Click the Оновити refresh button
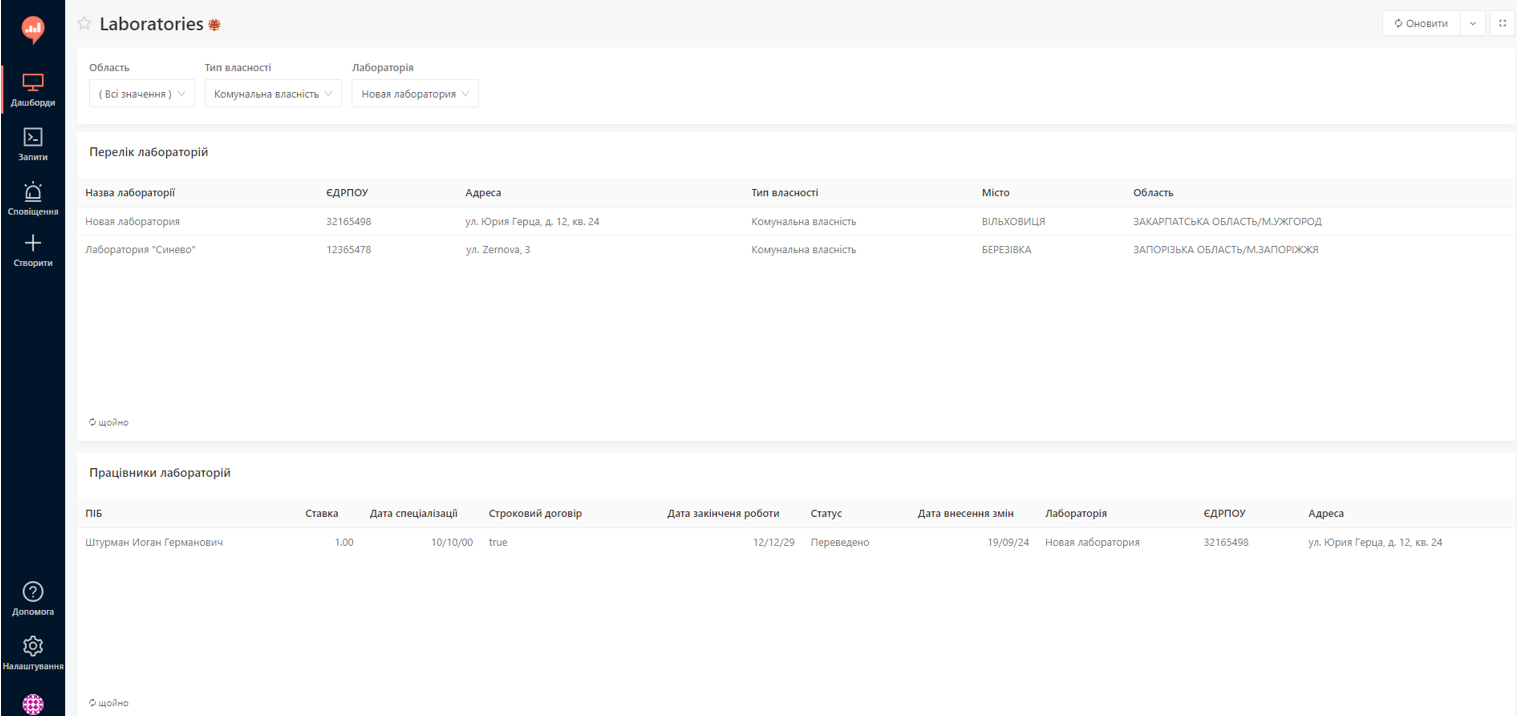1525x716 pixels. (x=1421, y=23)
